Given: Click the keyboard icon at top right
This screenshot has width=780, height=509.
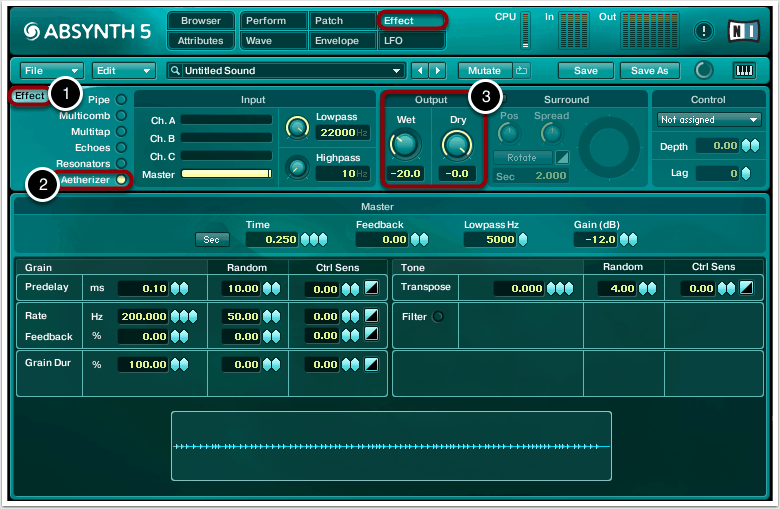Looking at the screenshot, I should pyautogui.click(x=745, y=71).
